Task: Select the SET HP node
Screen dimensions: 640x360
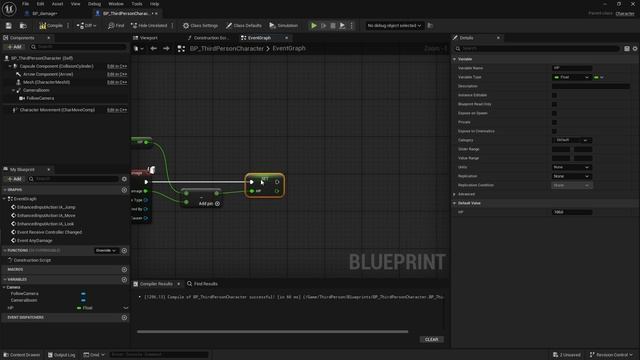Action: [x=264, y=186]
